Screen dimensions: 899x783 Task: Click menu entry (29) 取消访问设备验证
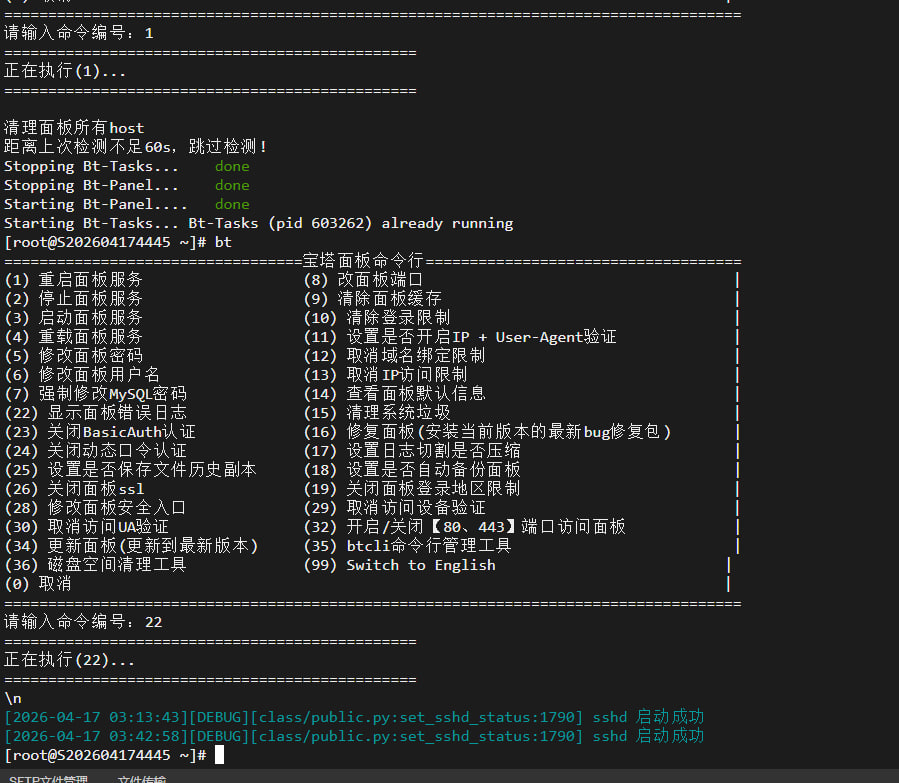(394, 507)
